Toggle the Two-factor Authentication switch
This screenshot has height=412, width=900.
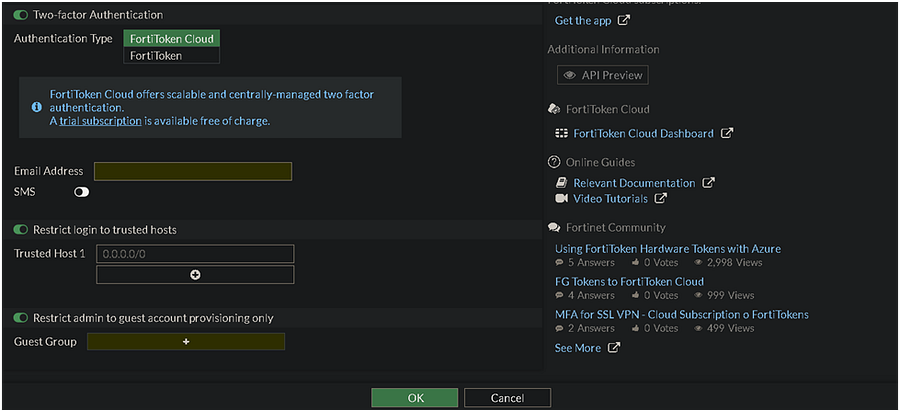tap(21, 15)
